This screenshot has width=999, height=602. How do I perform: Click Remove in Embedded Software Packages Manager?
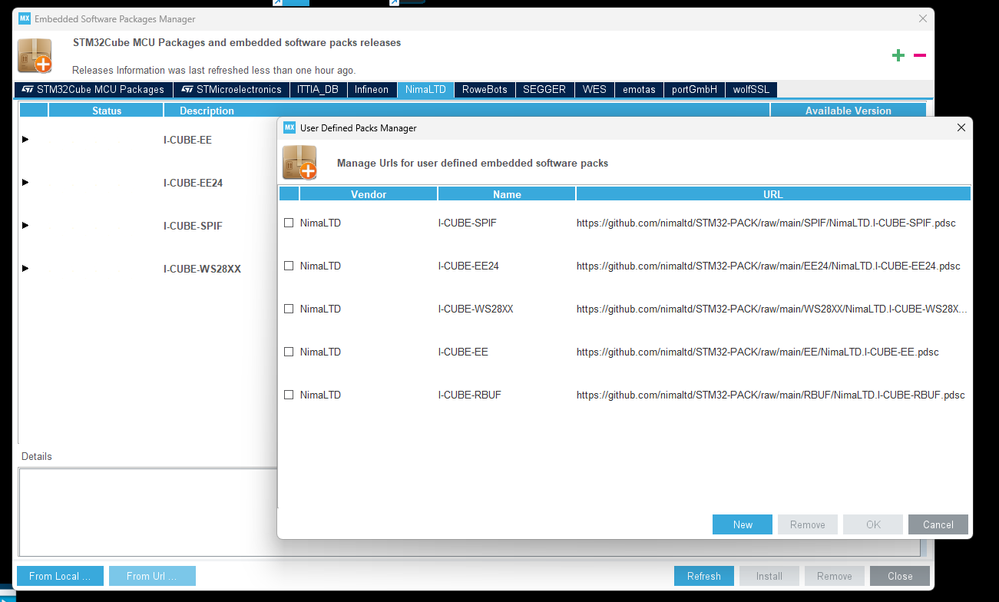point(834,576)
